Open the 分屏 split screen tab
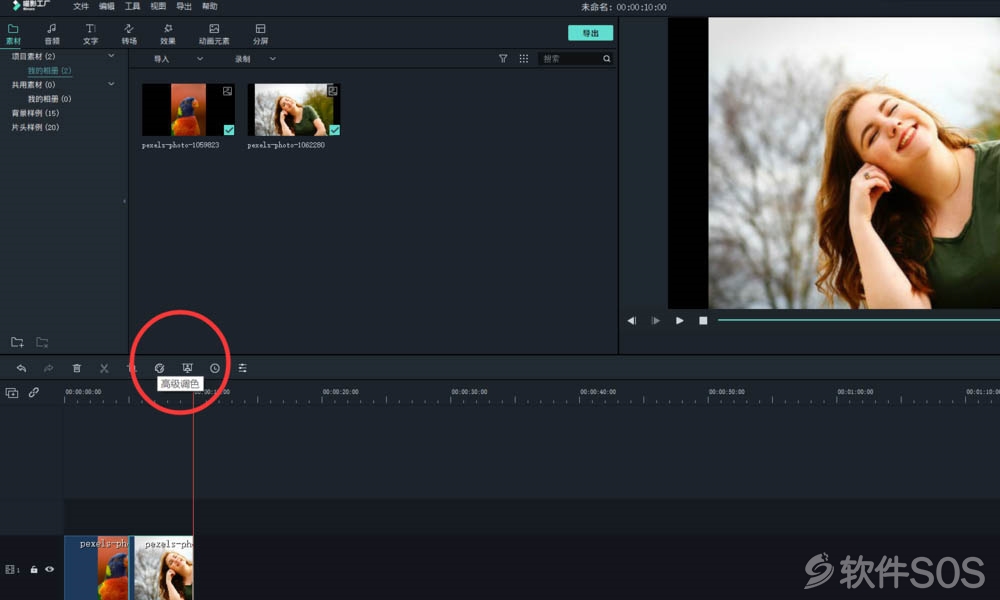 pyautogui.click(x=260, y=34)
